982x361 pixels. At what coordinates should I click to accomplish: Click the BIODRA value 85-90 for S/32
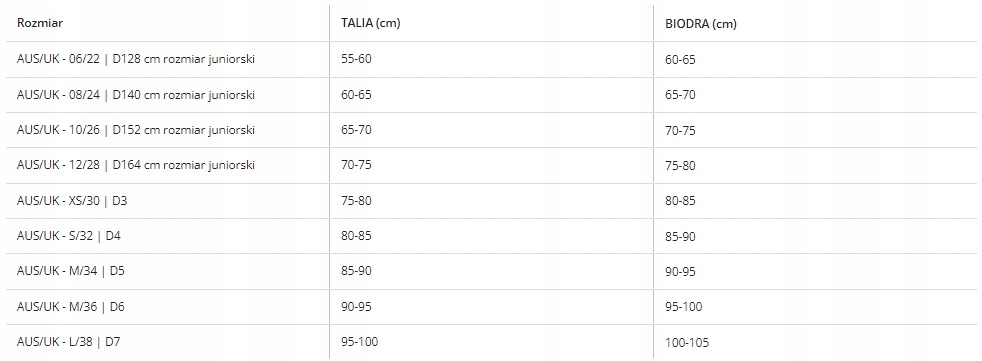pos(680,237)
